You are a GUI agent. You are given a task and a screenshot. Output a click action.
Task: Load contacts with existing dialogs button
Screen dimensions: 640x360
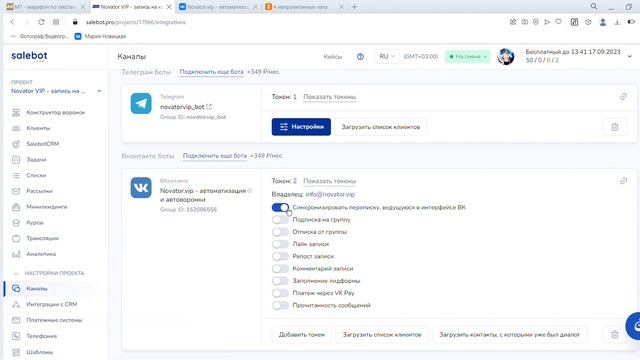tap(509, 335)
